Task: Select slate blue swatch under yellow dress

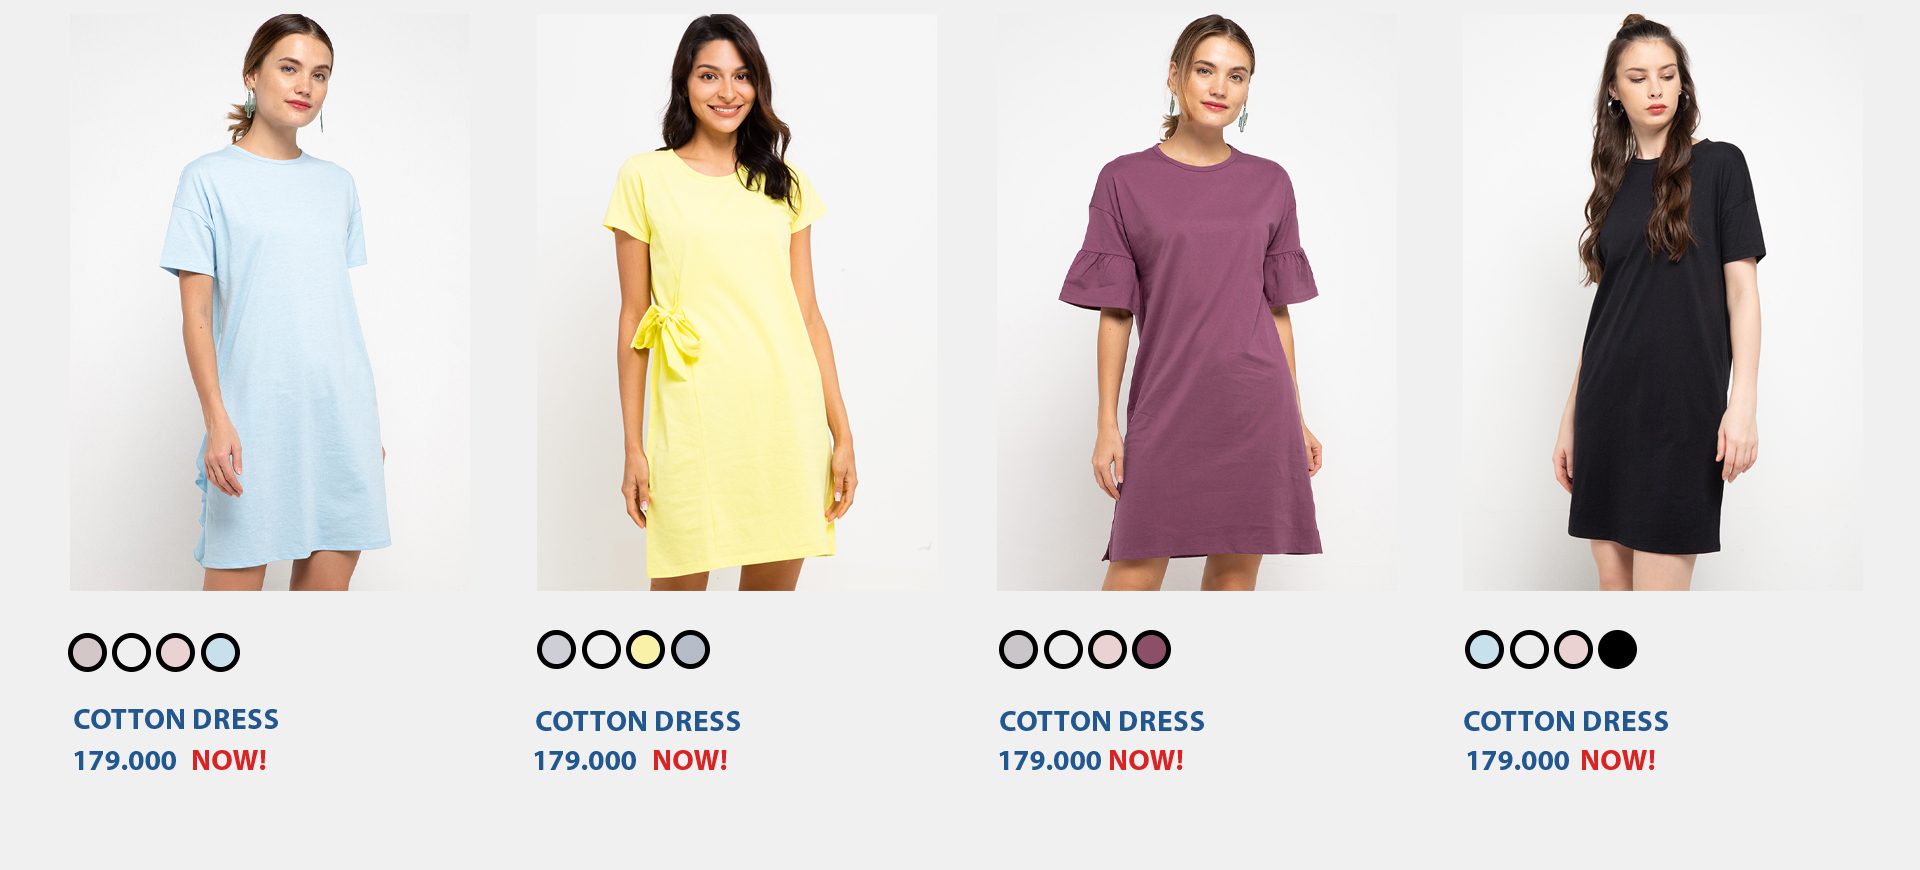Action: (x=690, y=650)
